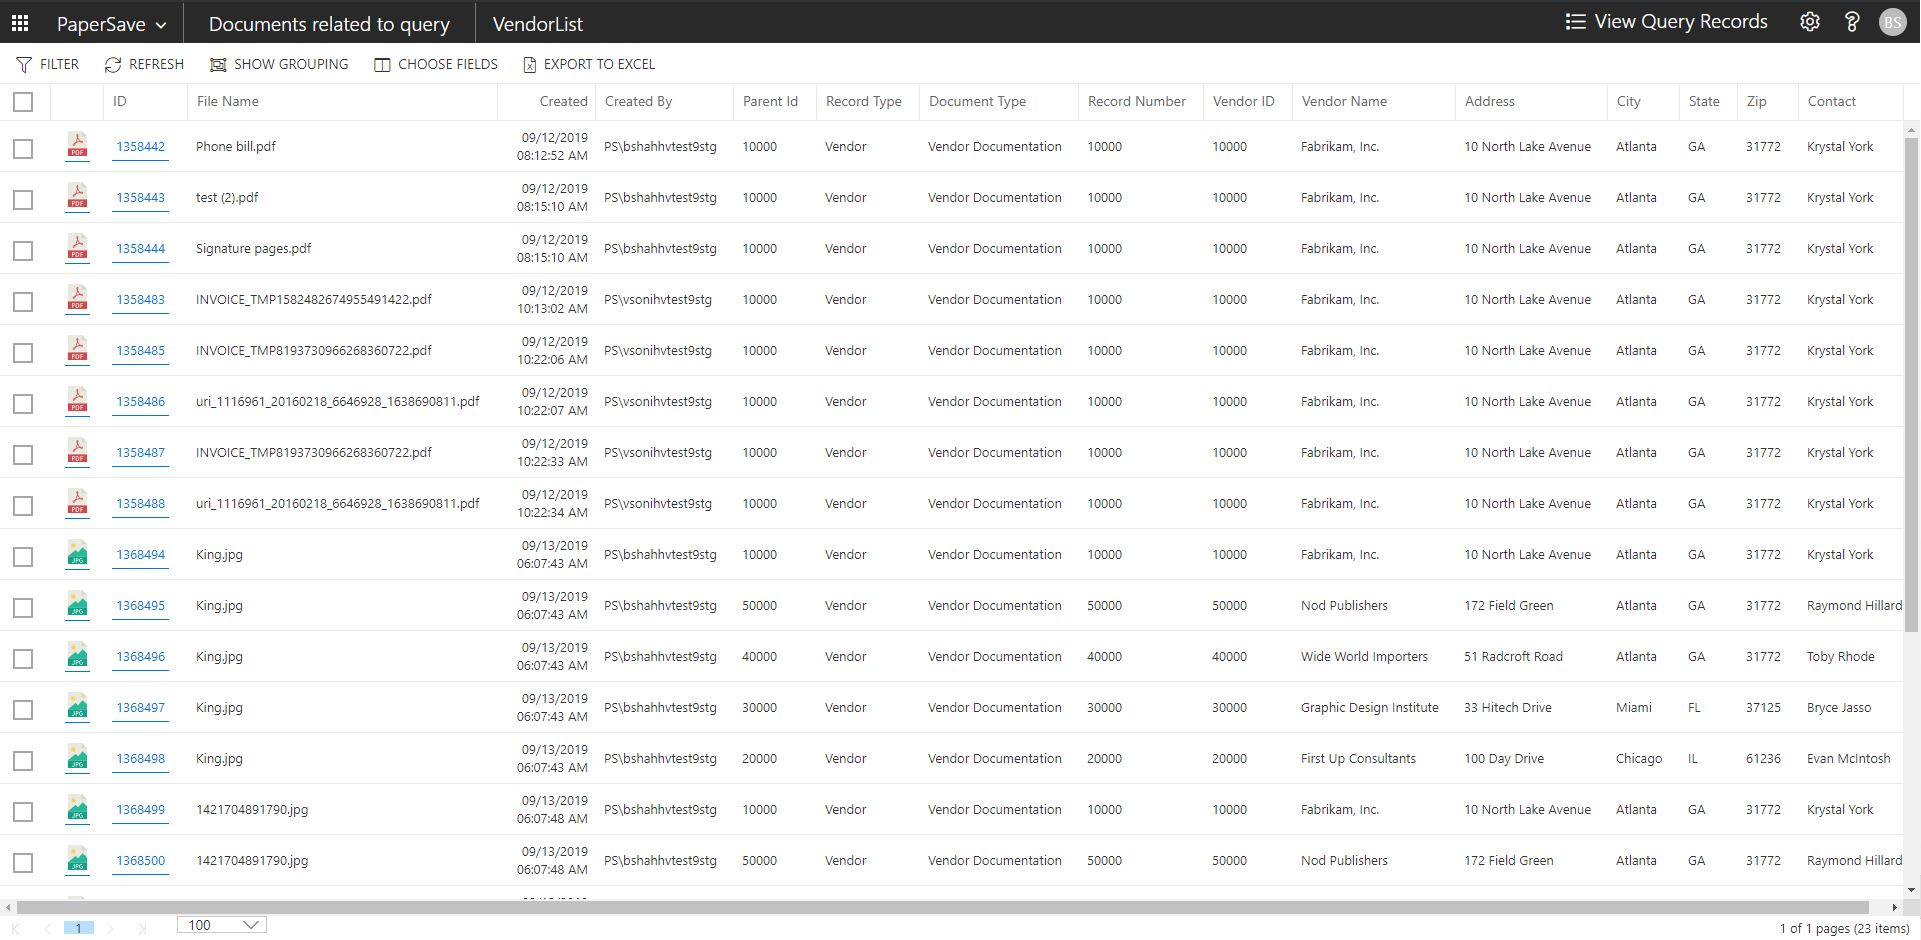Click PDF icon for Phone bill.pdf
The width and height of the screenshot is (1921, 940).
tap(77, 146)
